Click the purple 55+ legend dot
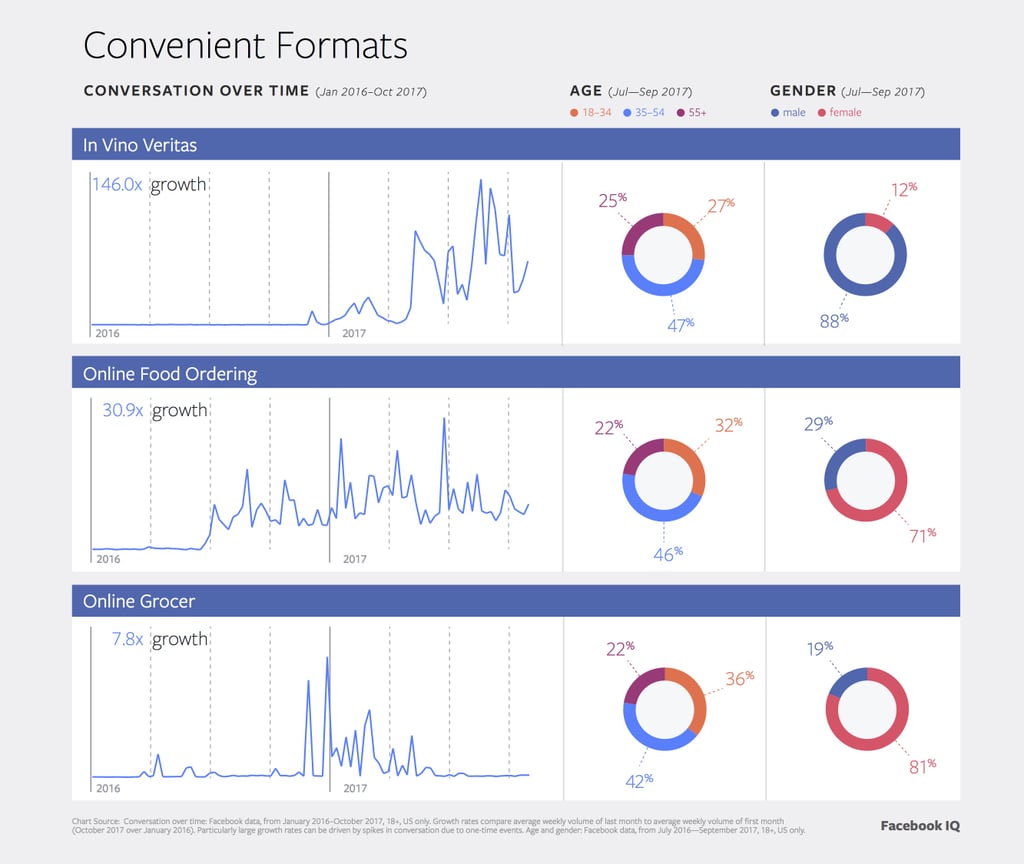Viewport: 1024px width, 864px height. point(680,113)
